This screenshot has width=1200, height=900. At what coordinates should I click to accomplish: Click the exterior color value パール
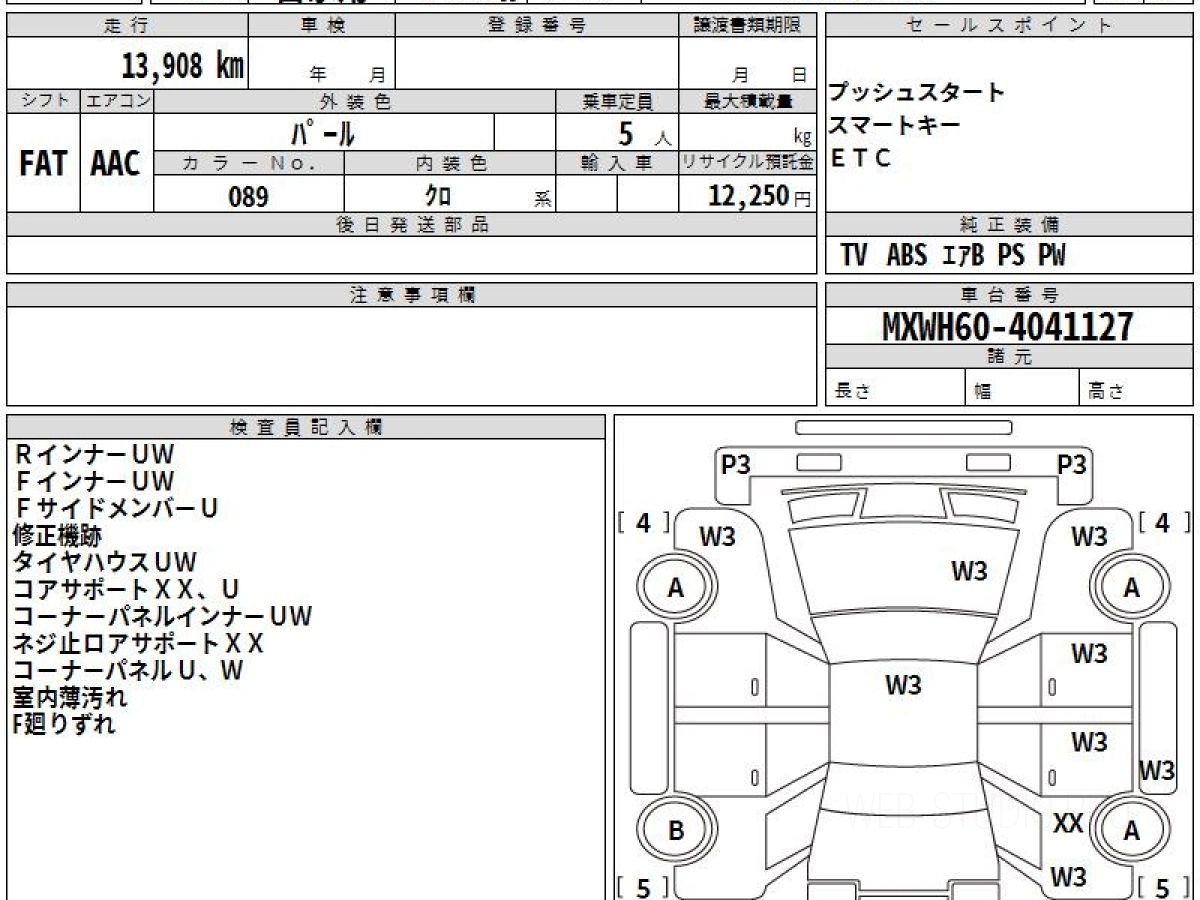pyautogui.click(x=323, y=132)
